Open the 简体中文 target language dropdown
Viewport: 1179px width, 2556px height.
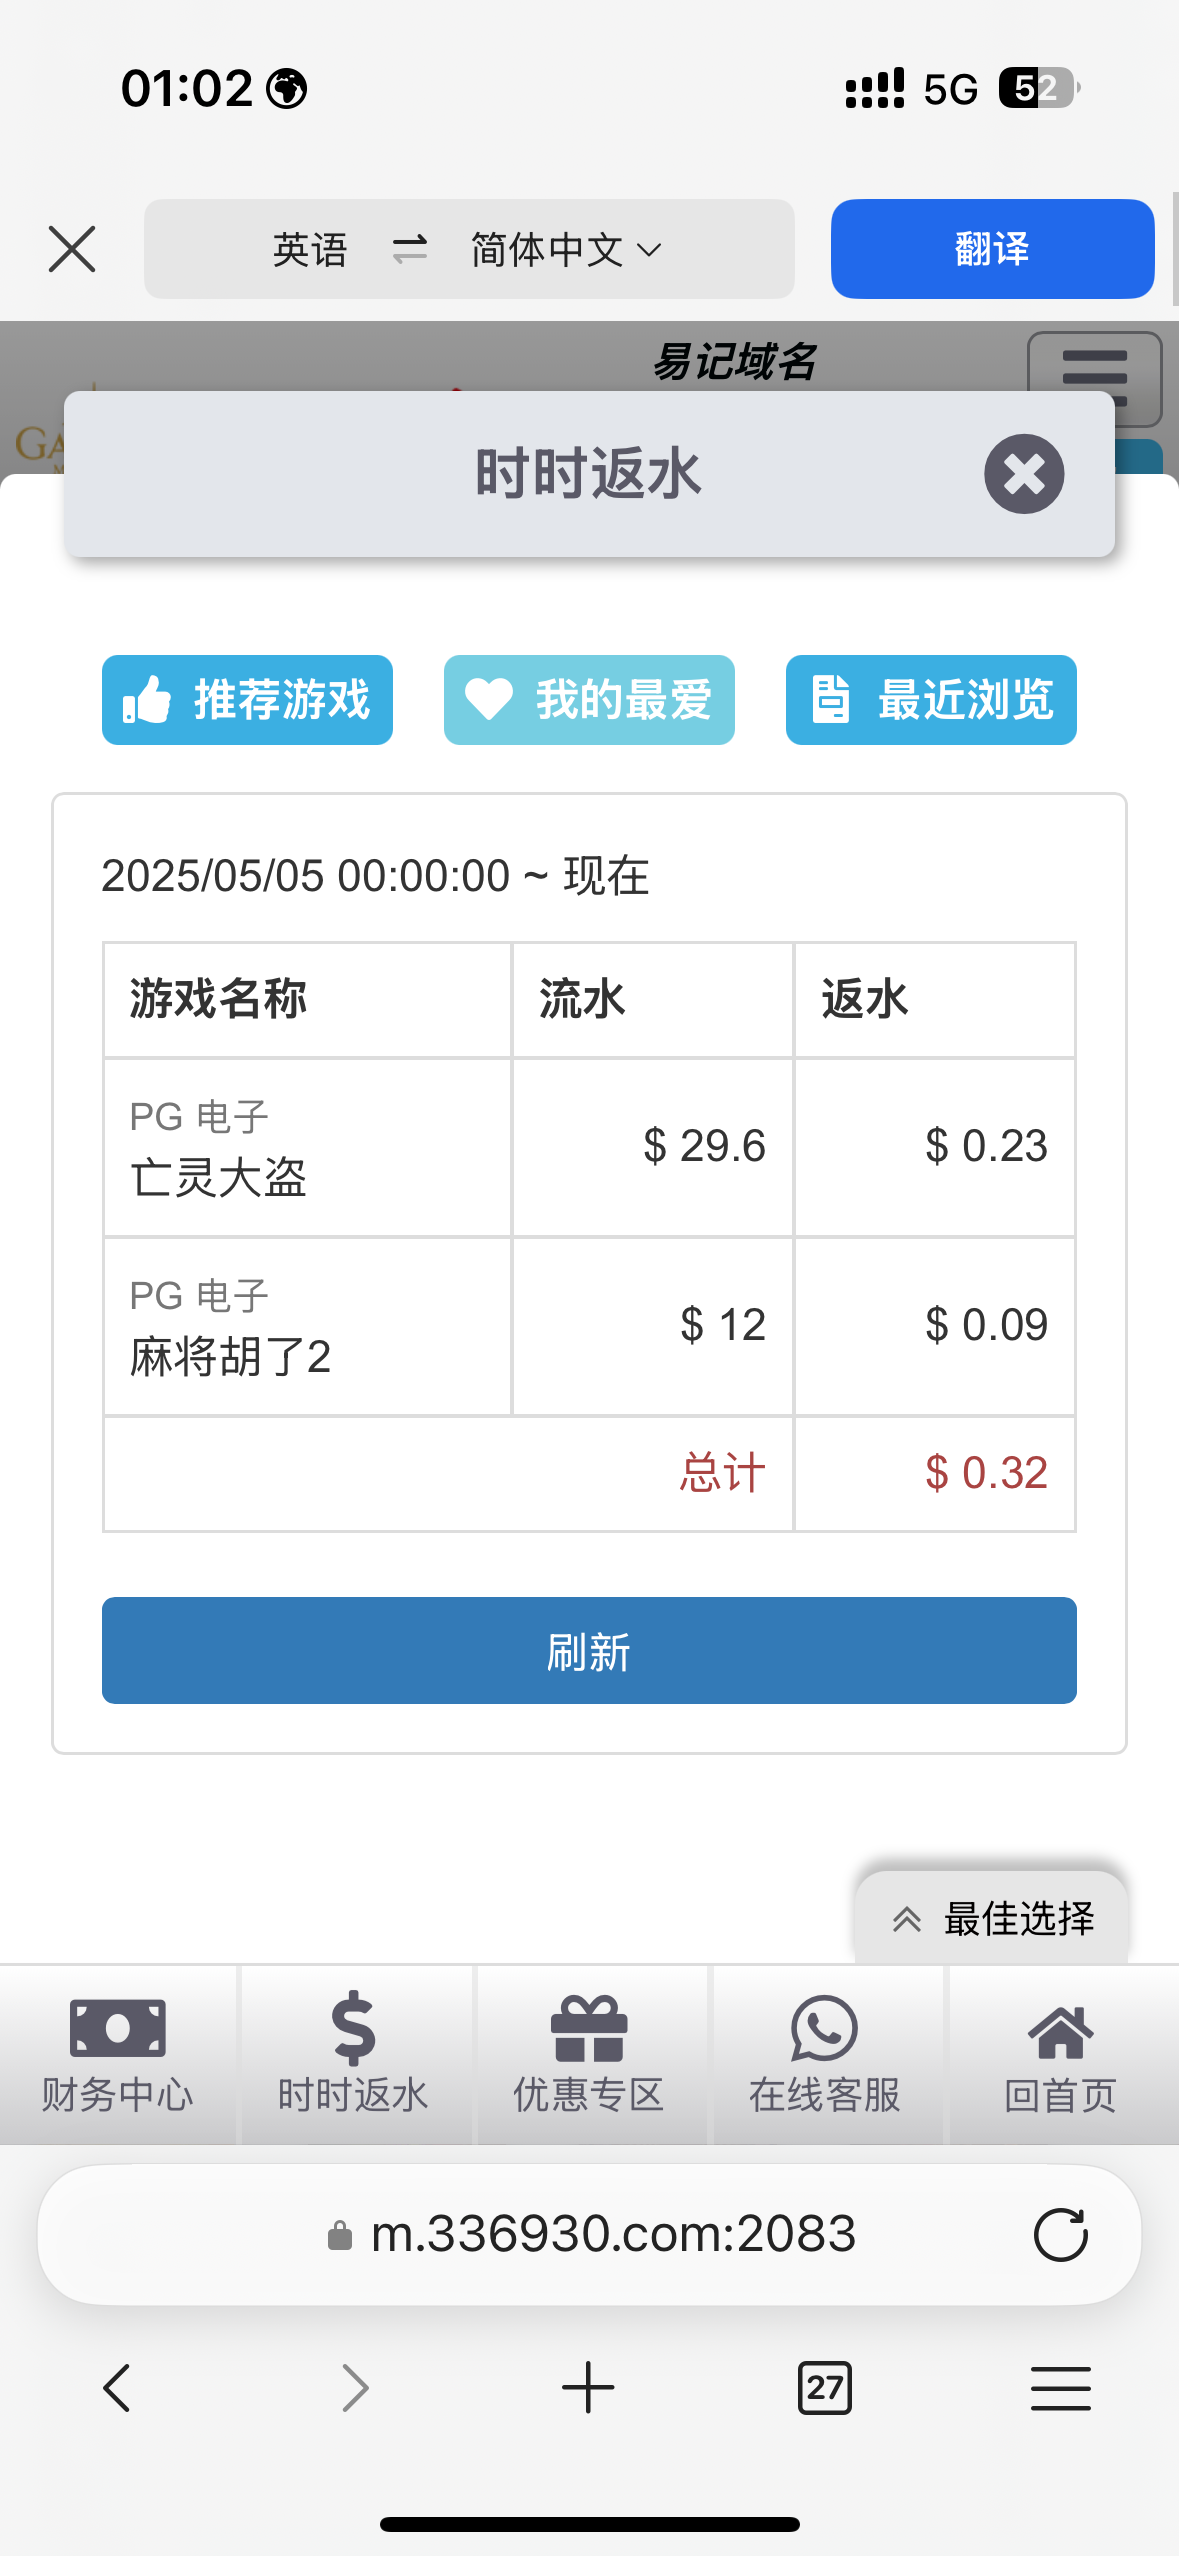pos(565,249)
